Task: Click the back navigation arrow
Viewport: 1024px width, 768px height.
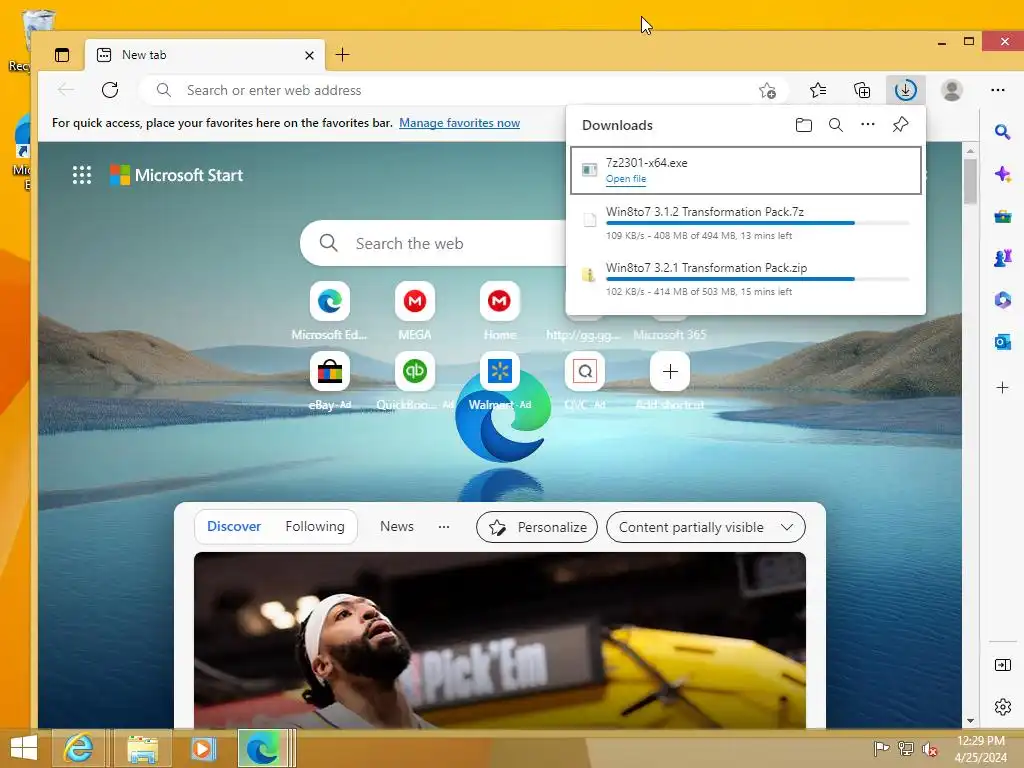Action: tap(66, 89)
